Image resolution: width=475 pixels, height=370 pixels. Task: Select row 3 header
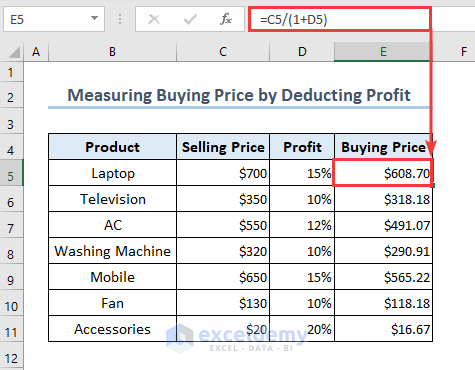pos(11,121)
